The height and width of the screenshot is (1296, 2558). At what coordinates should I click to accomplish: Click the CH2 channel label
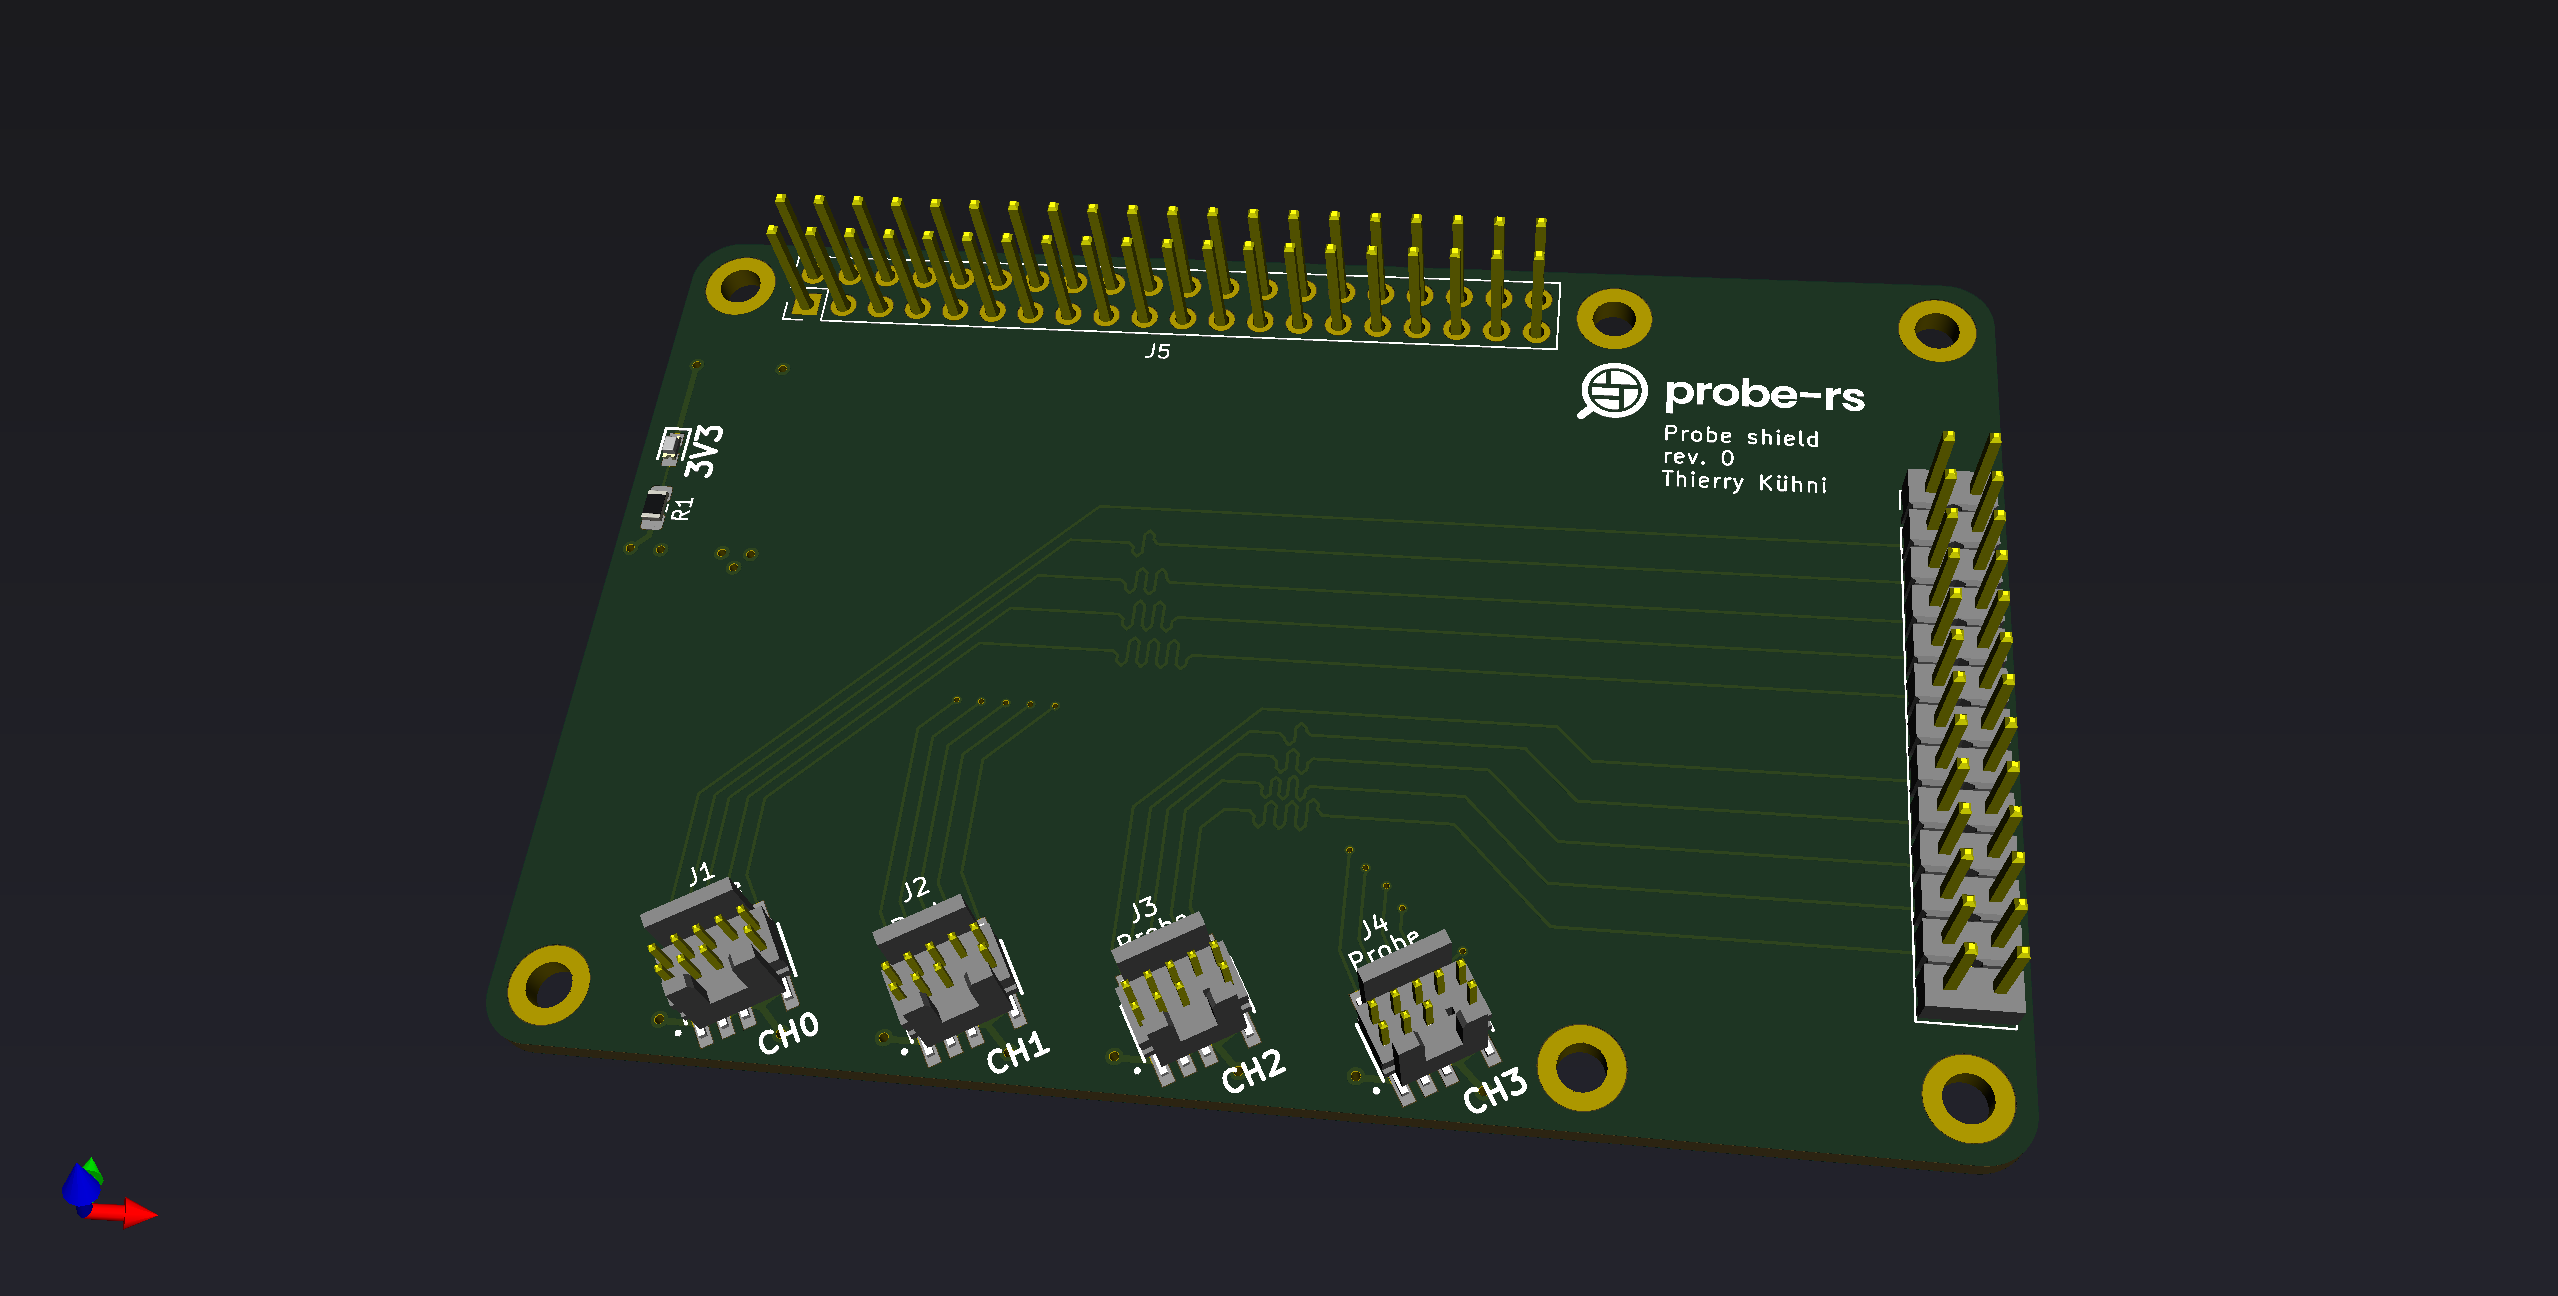pyautogui.click(x=1253, y=1071)
